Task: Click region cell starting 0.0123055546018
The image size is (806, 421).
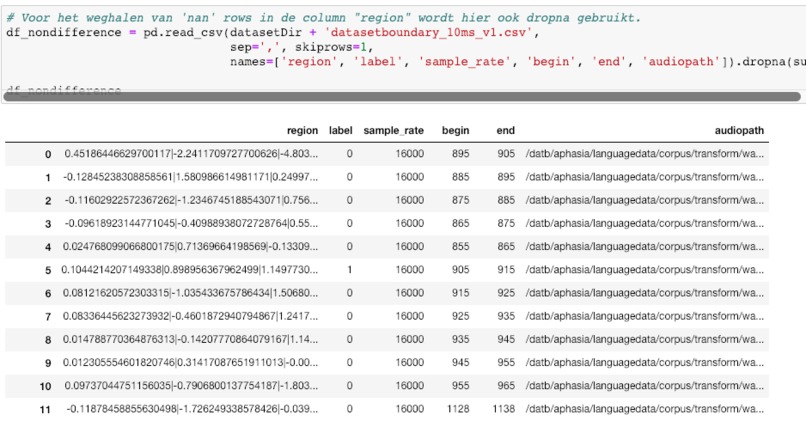Action: [190, 362]
